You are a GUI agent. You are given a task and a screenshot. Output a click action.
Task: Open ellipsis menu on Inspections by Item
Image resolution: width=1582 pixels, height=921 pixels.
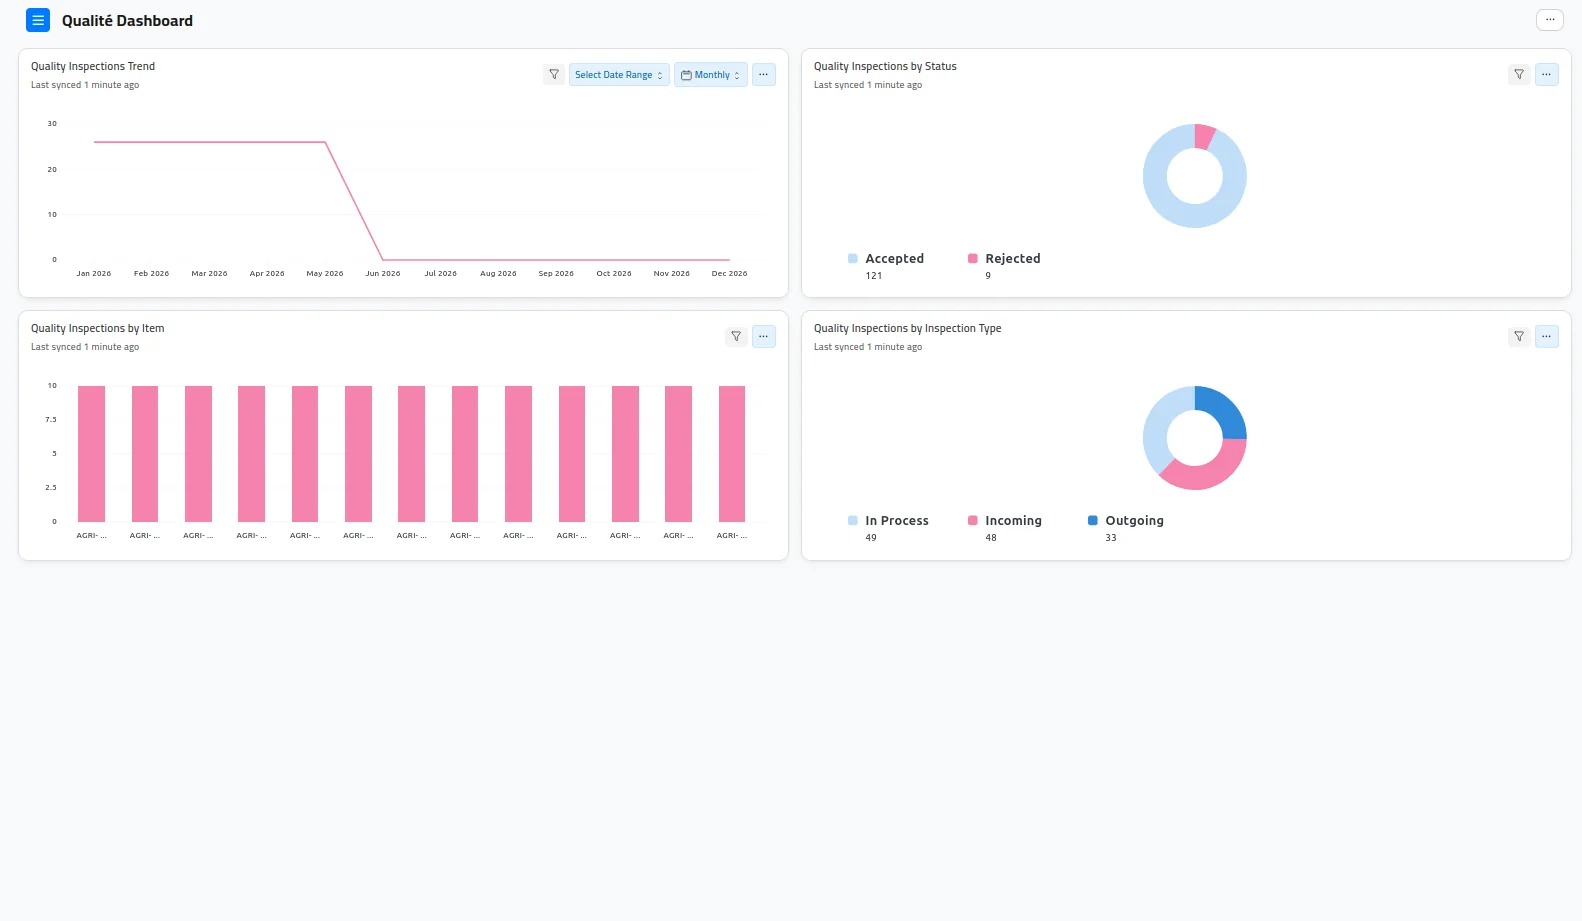coord(763,337)
